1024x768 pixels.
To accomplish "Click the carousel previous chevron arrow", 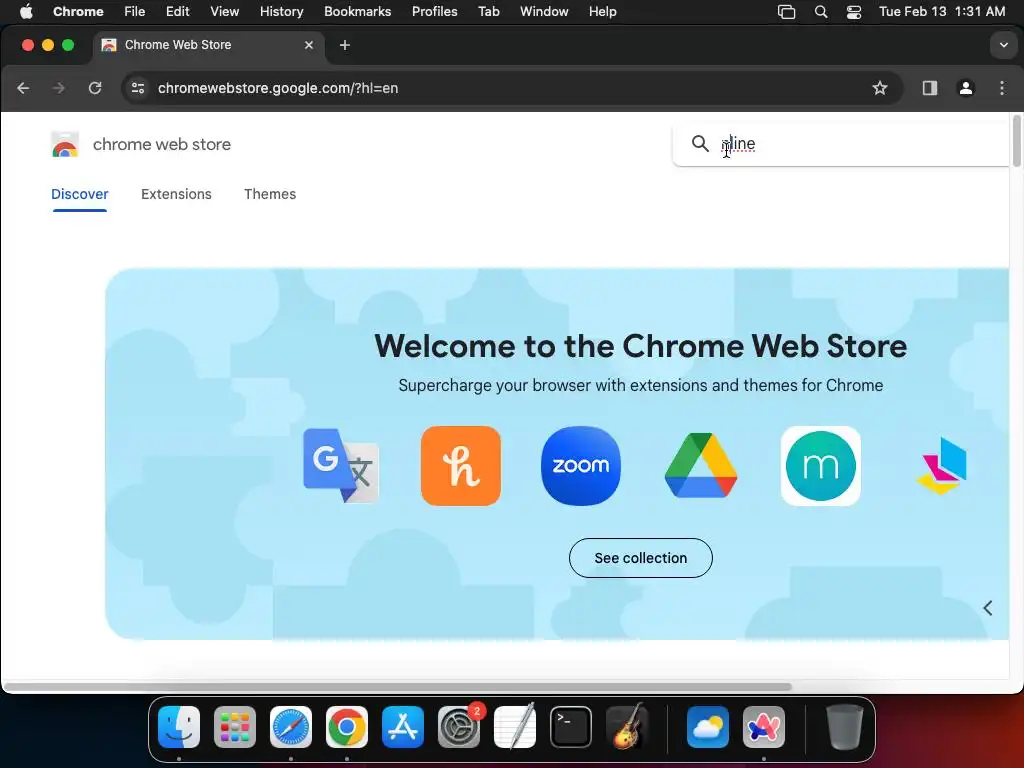I will pos(987,608).
